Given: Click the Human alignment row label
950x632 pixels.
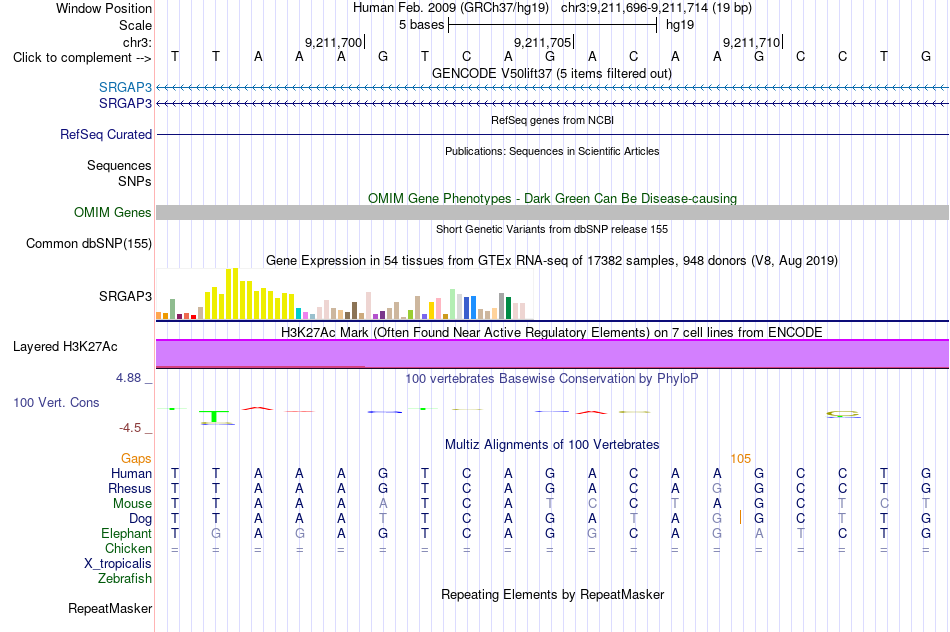Looking at the screenshot, I should (x=131, y=473).
